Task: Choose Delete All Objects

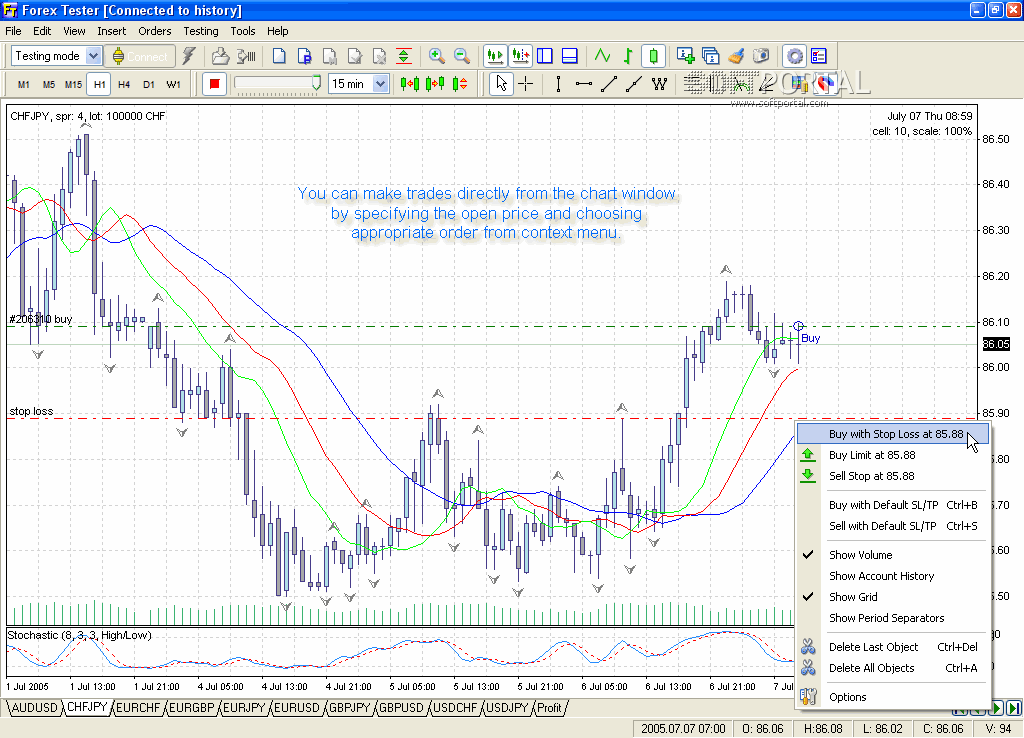Action: [893, 668]
